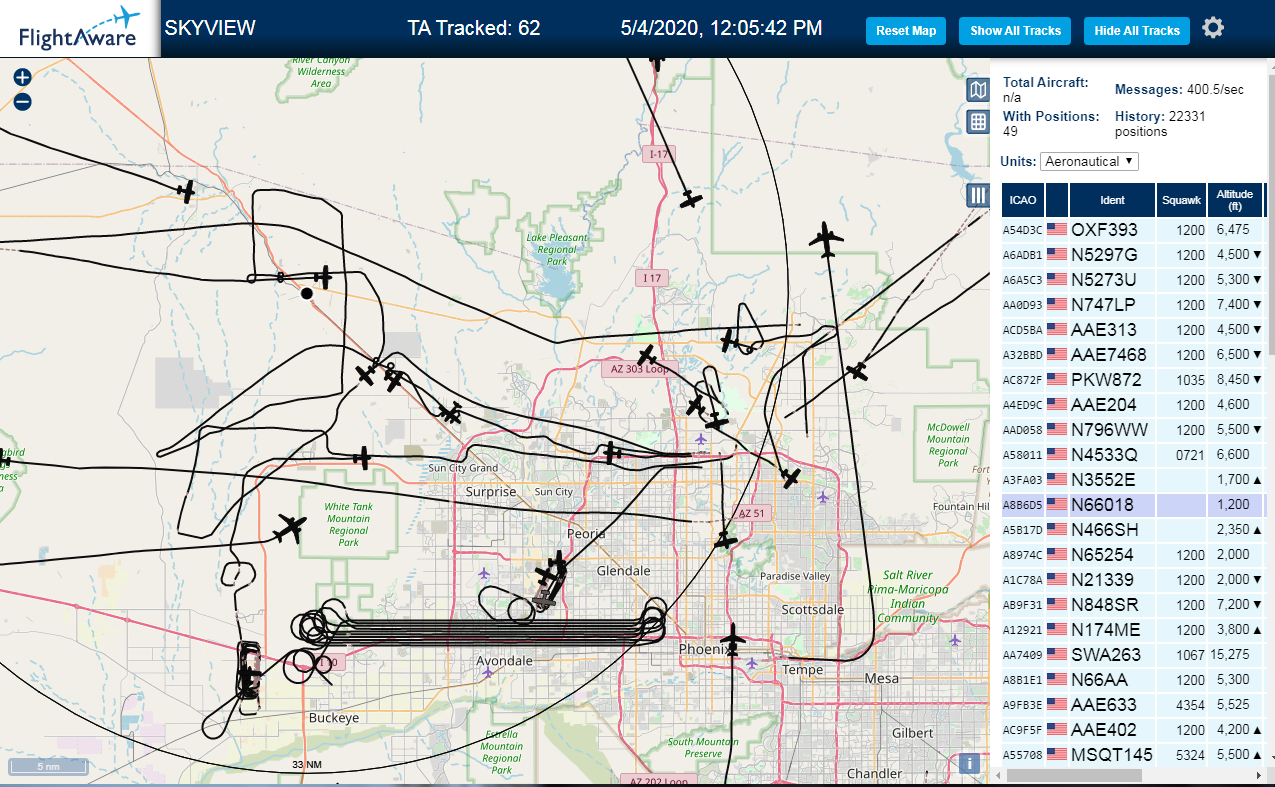
Task: Sort table by Altitude column
Action: tap(1235, 200)
